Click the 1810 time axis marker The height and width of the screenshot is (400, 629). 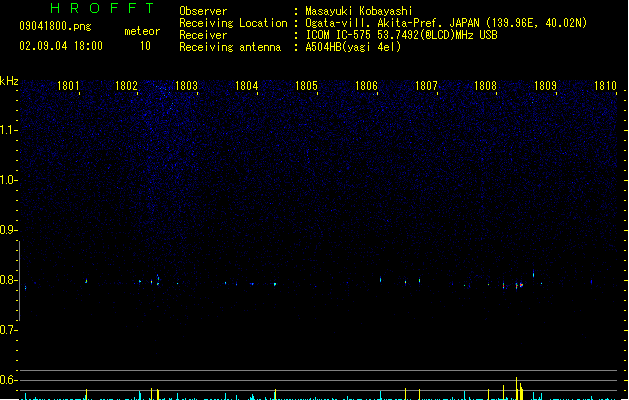pyautogui.click(x=605, y=86)
